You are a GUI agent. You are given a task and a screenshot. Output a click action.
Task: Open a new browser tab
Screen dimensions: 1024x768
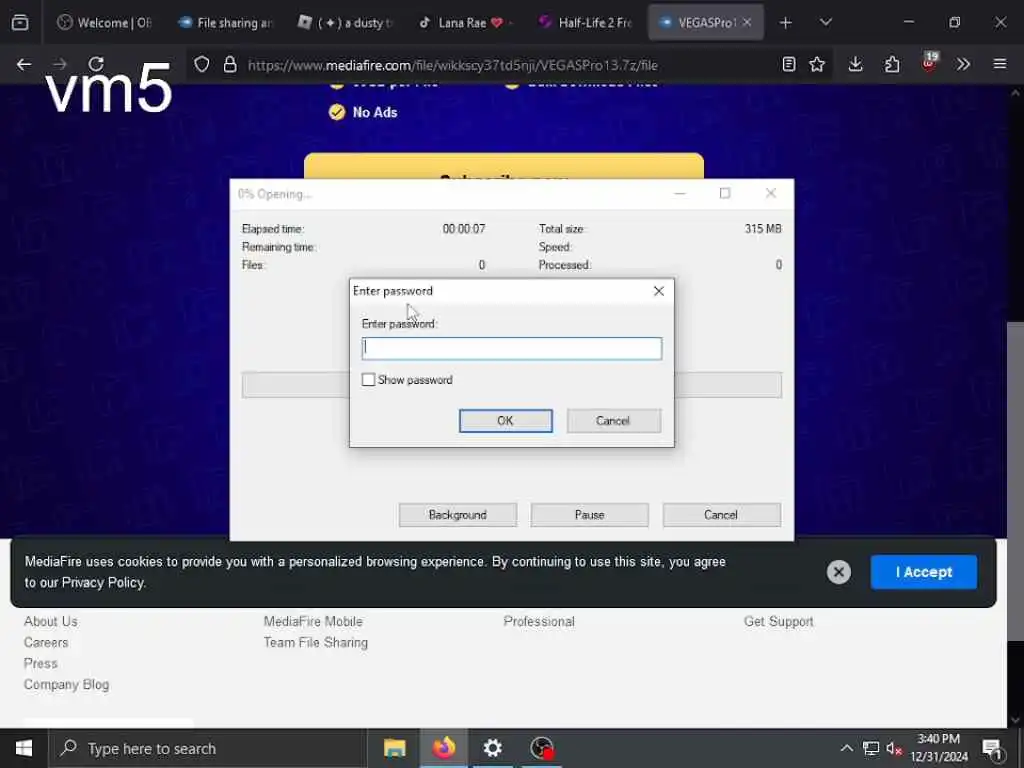(786, 23)
